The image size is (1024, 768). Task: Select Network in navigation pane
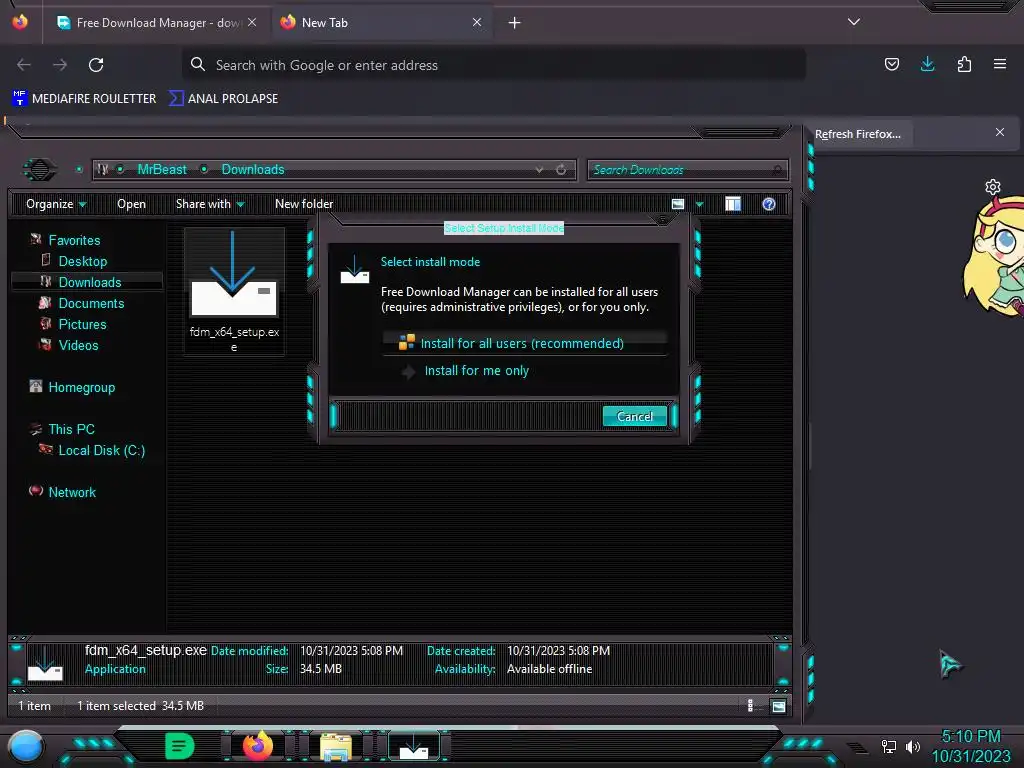tap(72, 492)
